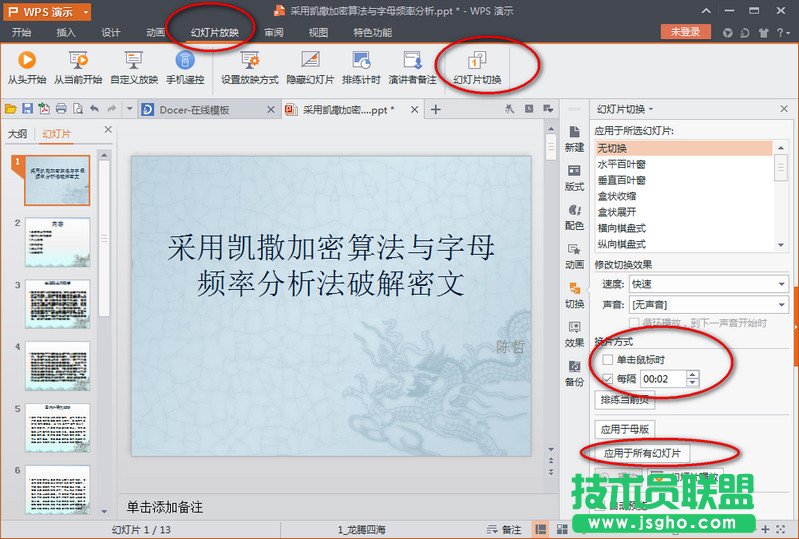Open slideshow setup (设置放映方式)
This screenshot has height=539, width=799.
pos(250,67)
